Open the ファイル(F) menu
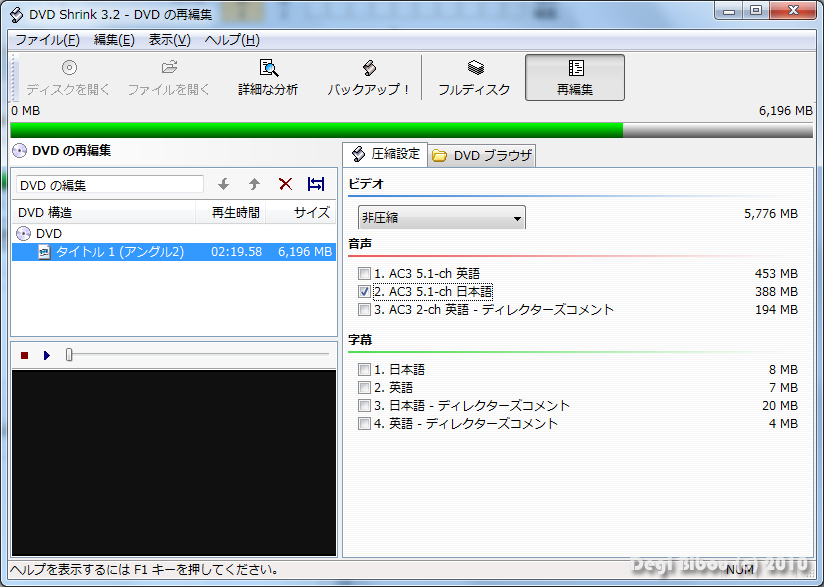 47,40
